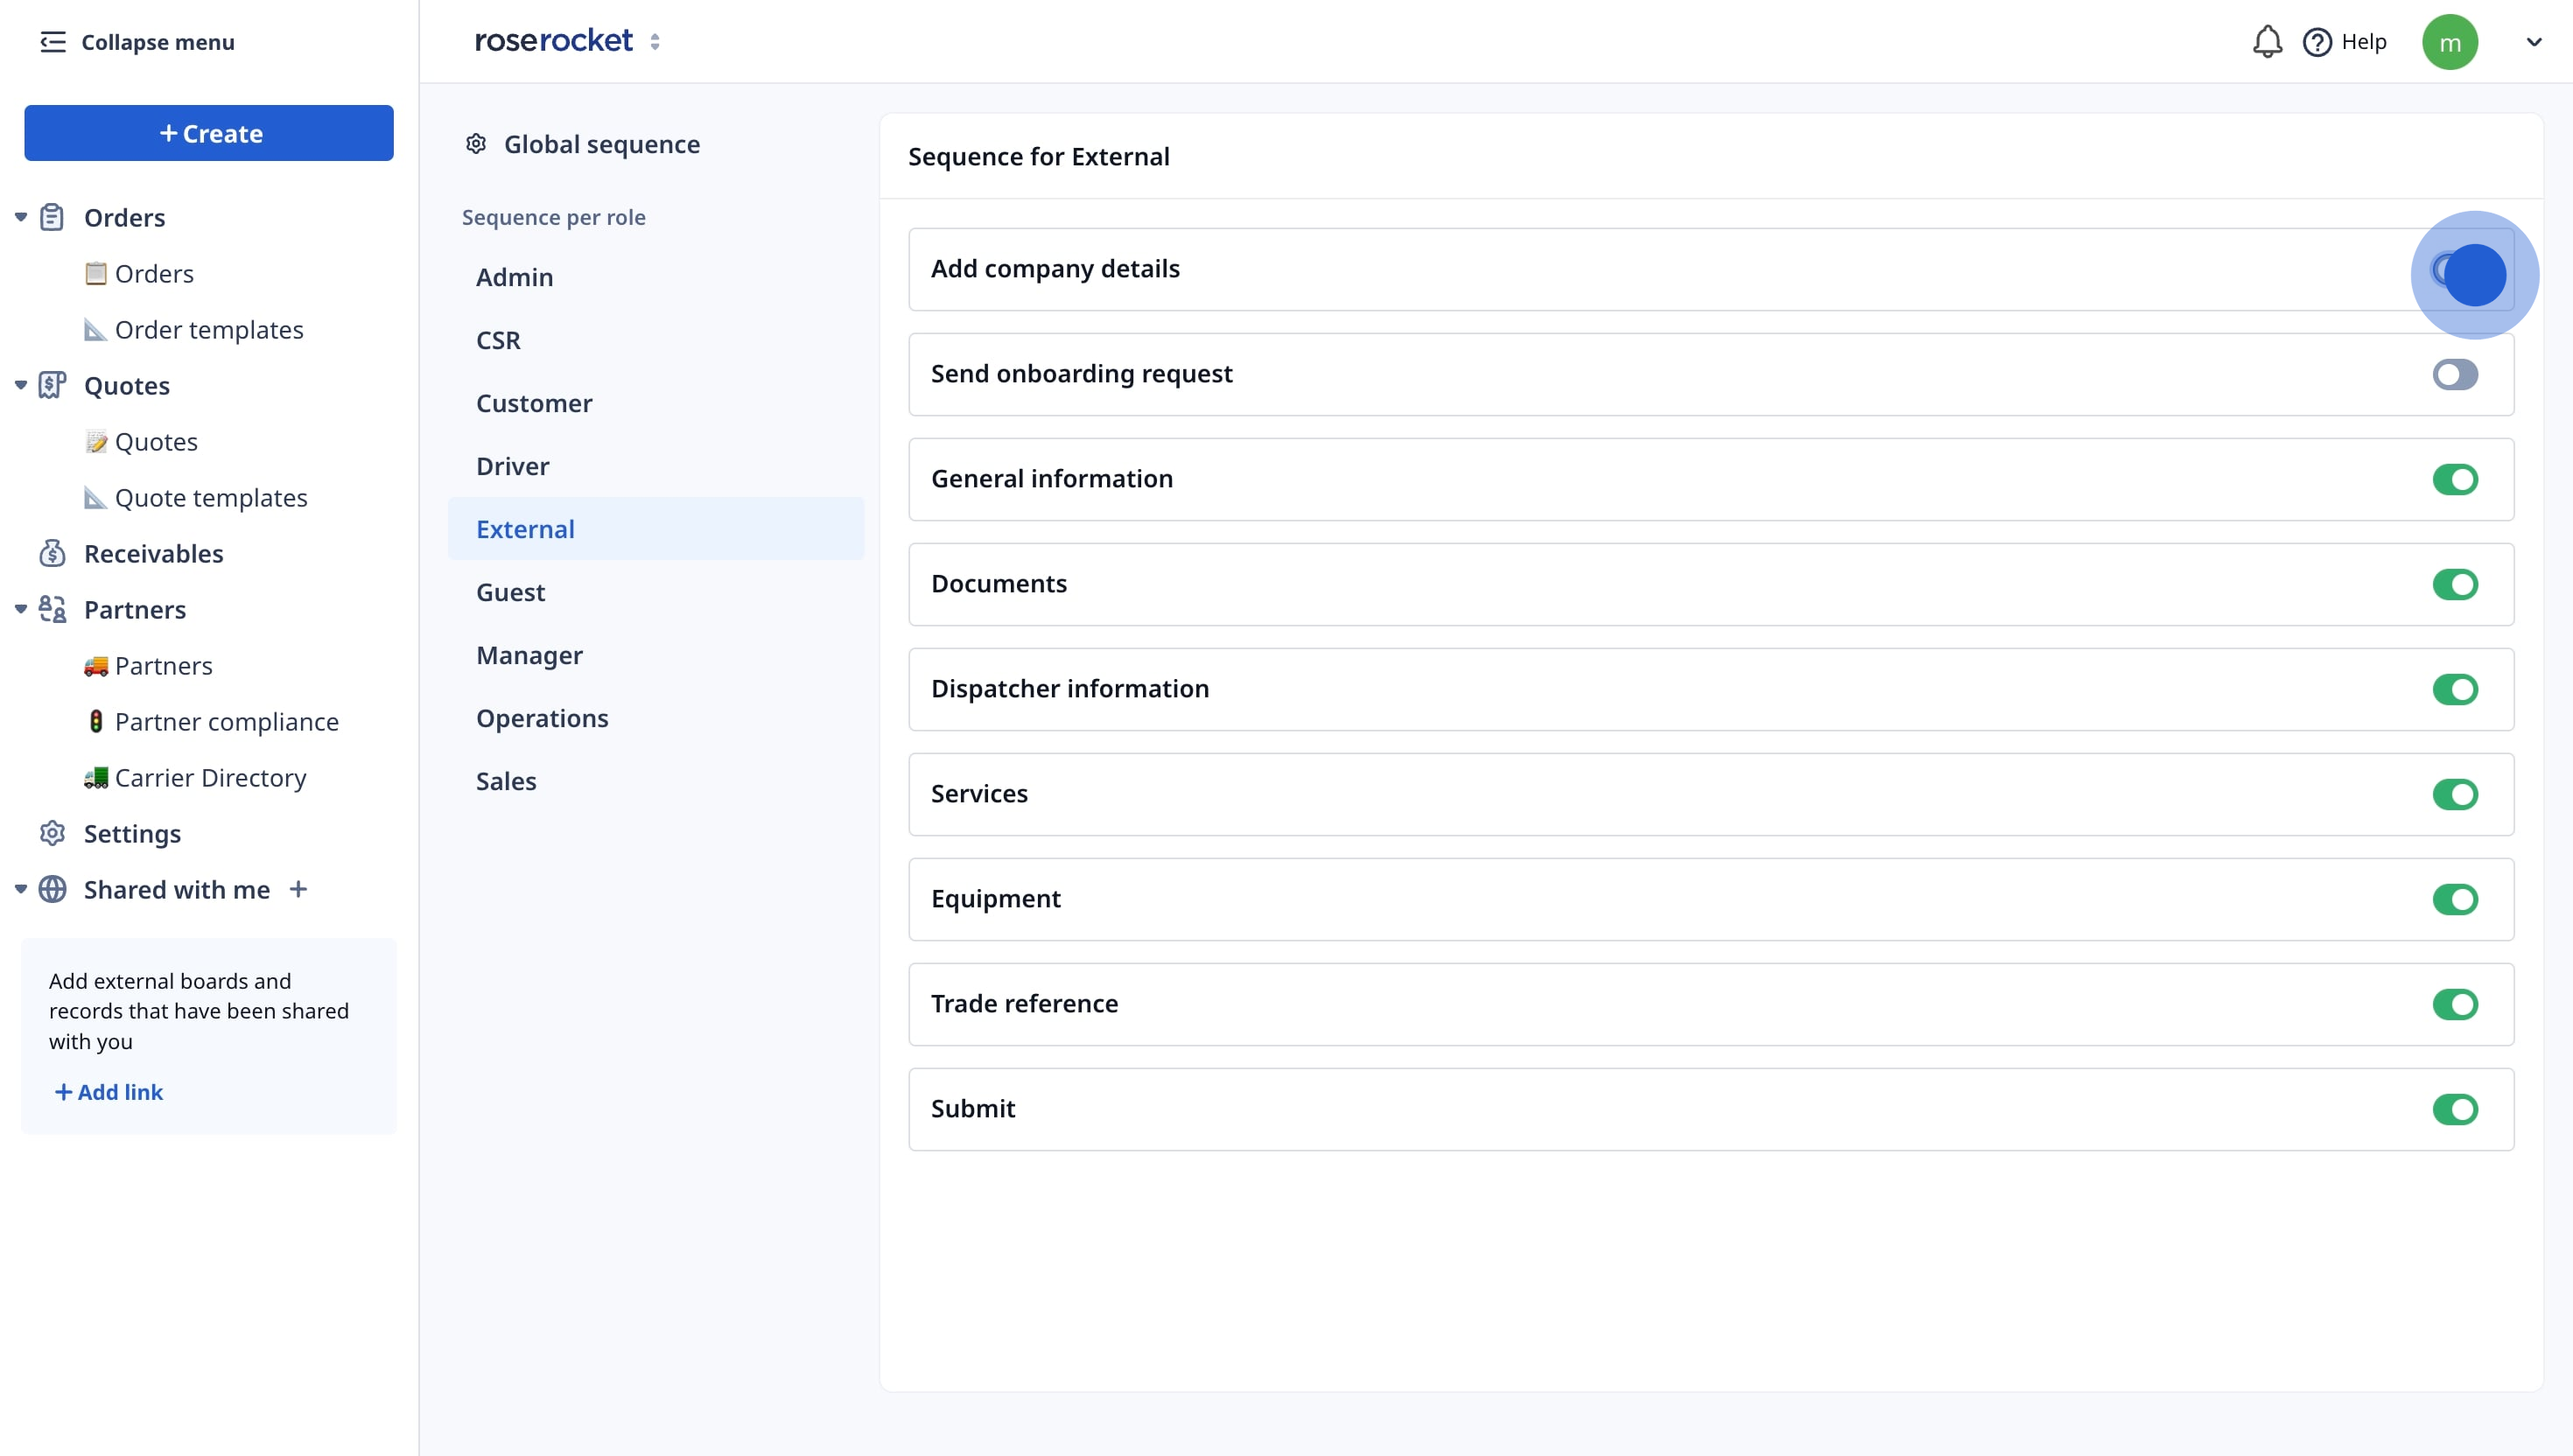Viewport: 2573px width, 1456px height.
Task: Click the Orders clipboard icon
Action: 52,217
